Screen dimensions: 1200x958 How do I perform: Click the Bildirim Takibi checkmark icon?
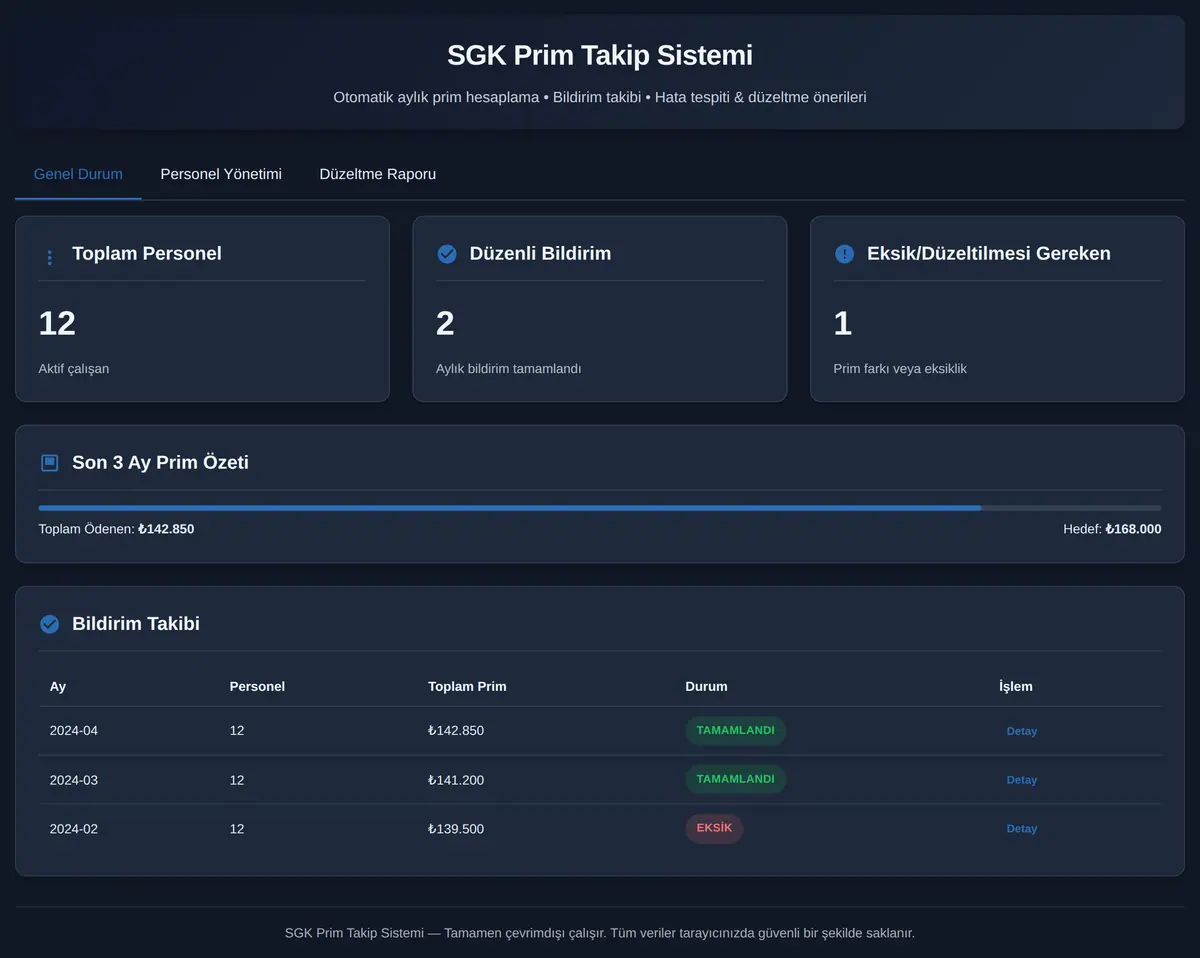click(49, 624)
